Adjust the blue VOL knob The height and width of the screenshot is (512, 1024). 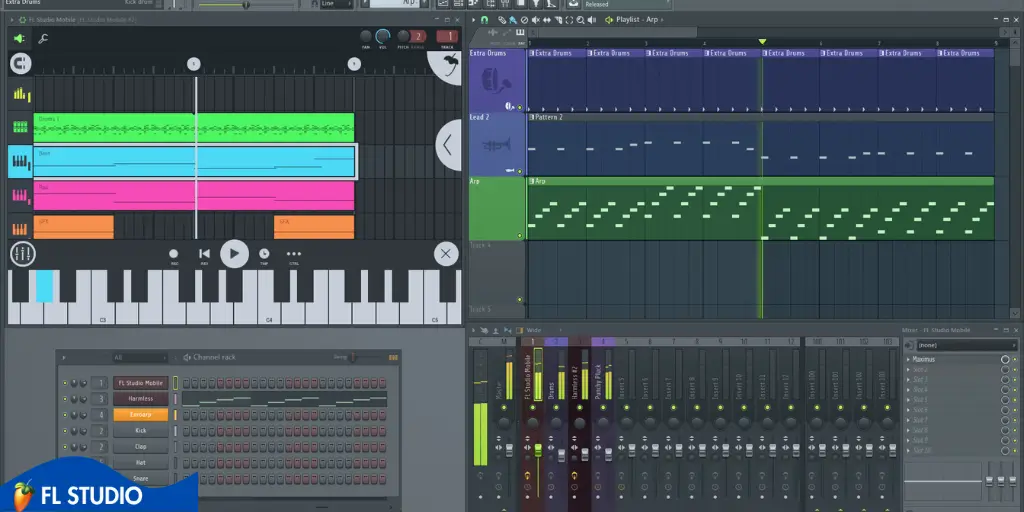pyautogui.click(x=383, y=37)
